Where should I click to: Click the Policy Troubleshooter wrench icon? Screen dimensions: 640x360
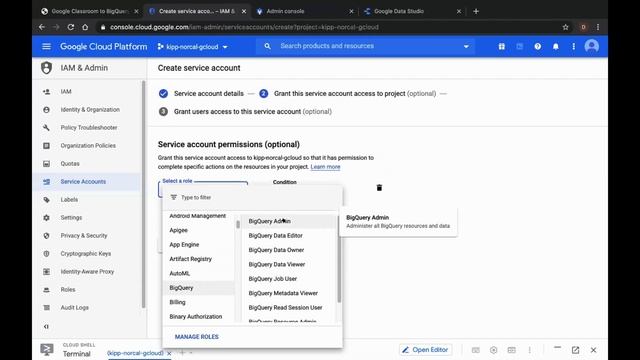click(x=47, y=128)
